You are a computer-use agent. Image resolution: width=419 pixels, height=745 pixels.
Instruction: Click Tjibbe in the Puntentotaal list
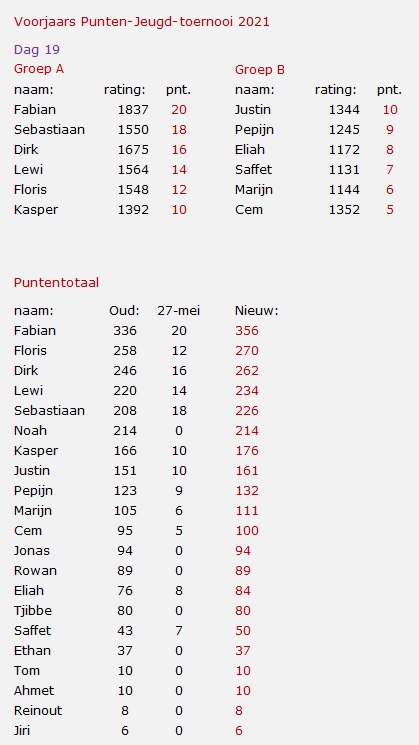click(33, 611)
